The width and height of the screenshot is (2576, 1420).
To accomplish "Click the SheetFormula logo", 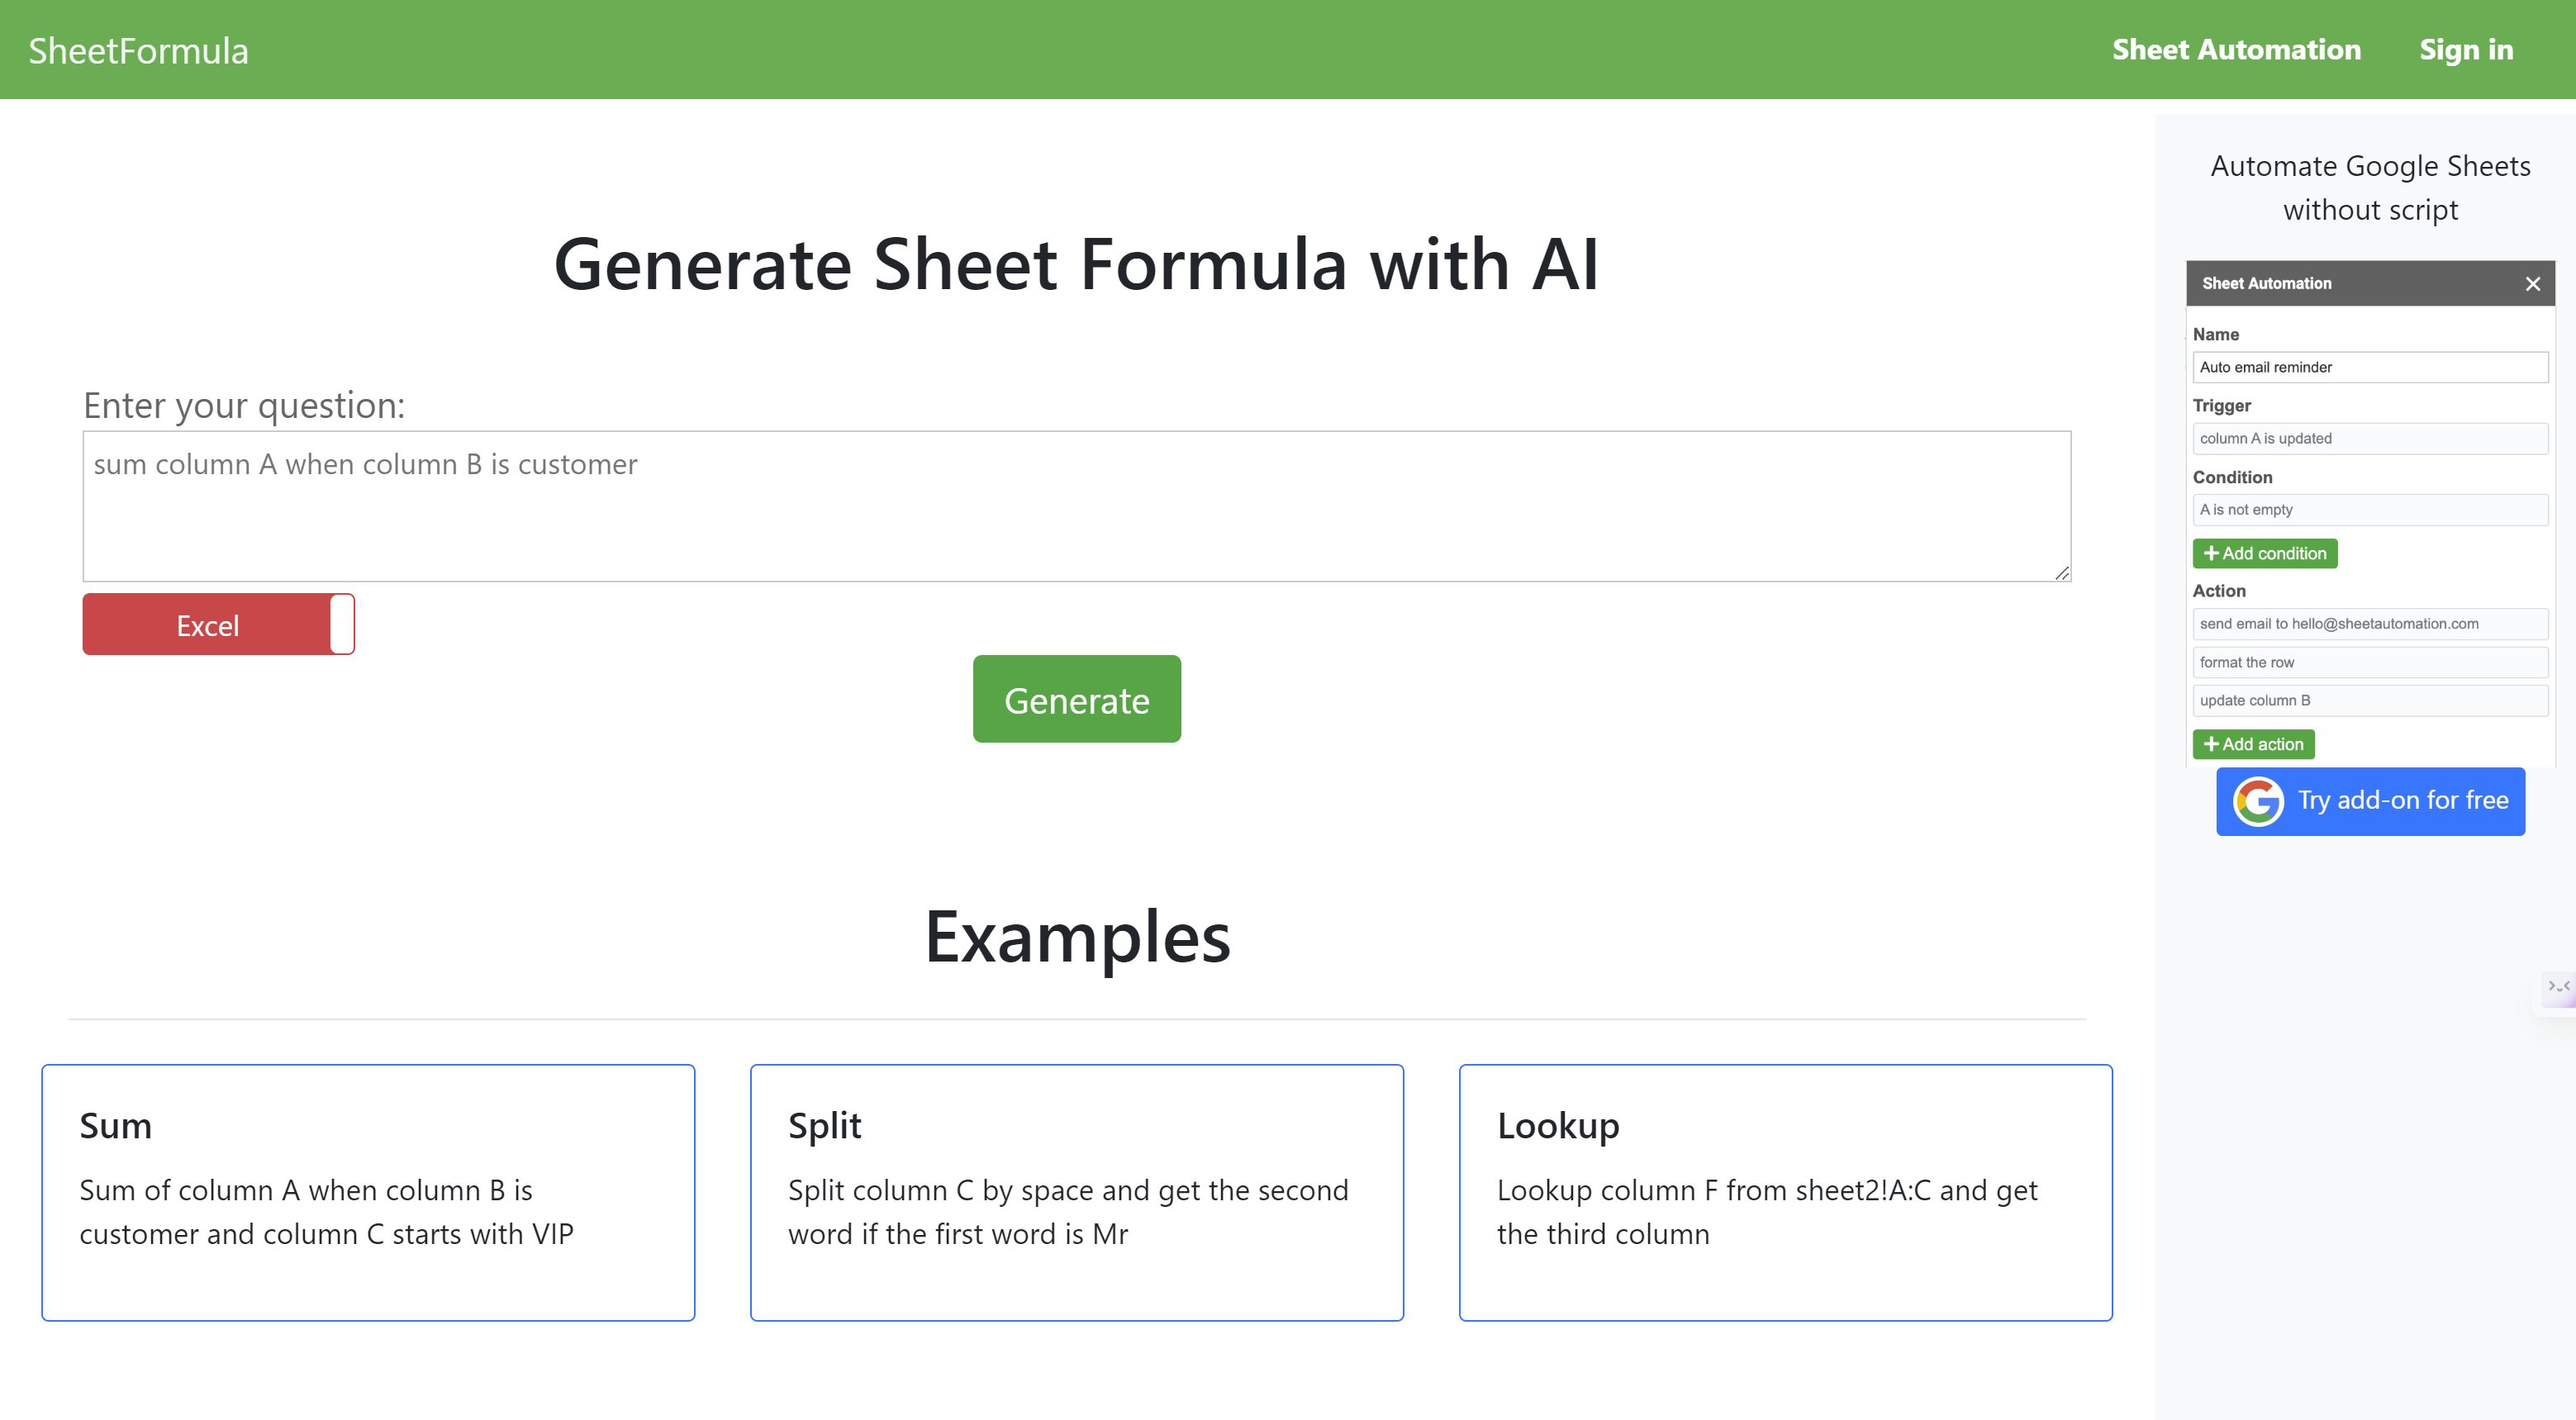I will [x=138, y=49].
